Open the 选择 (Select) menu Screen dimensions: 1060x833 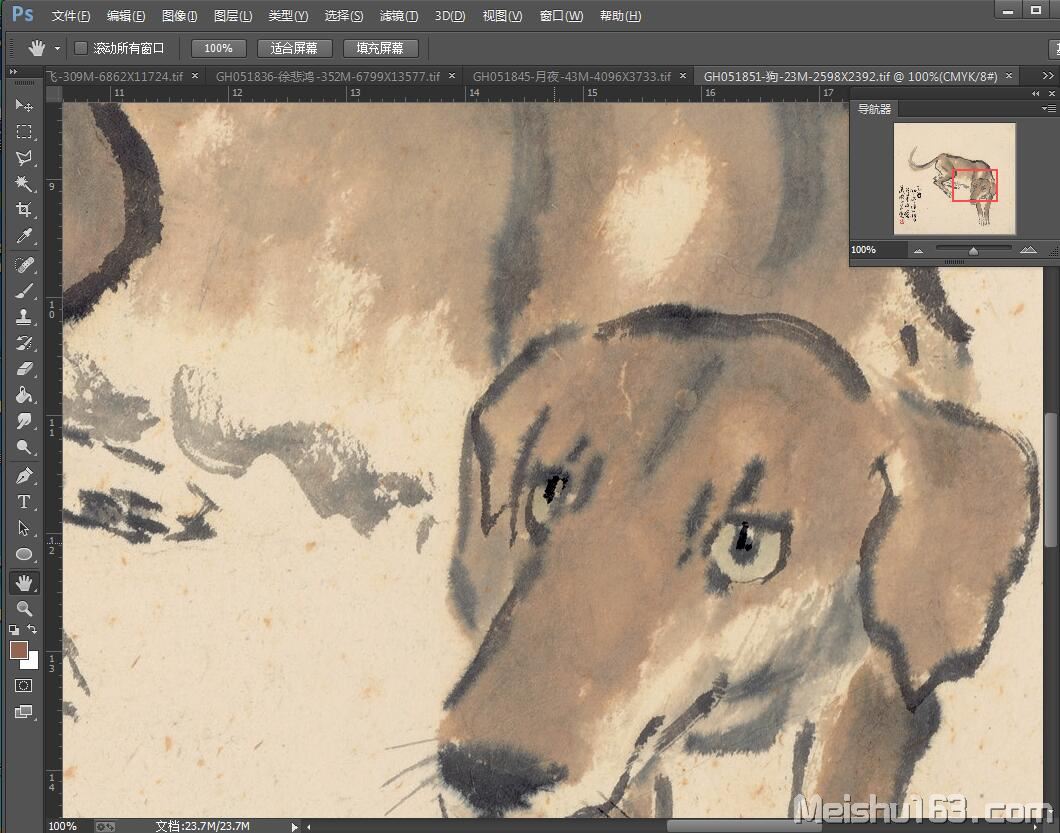click(x=343, y=16)
